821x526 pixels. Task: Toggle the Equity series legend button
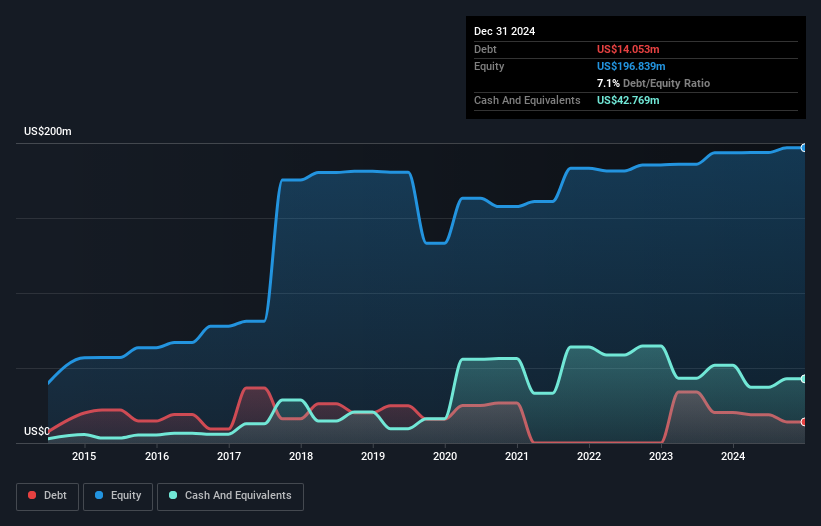118,496
